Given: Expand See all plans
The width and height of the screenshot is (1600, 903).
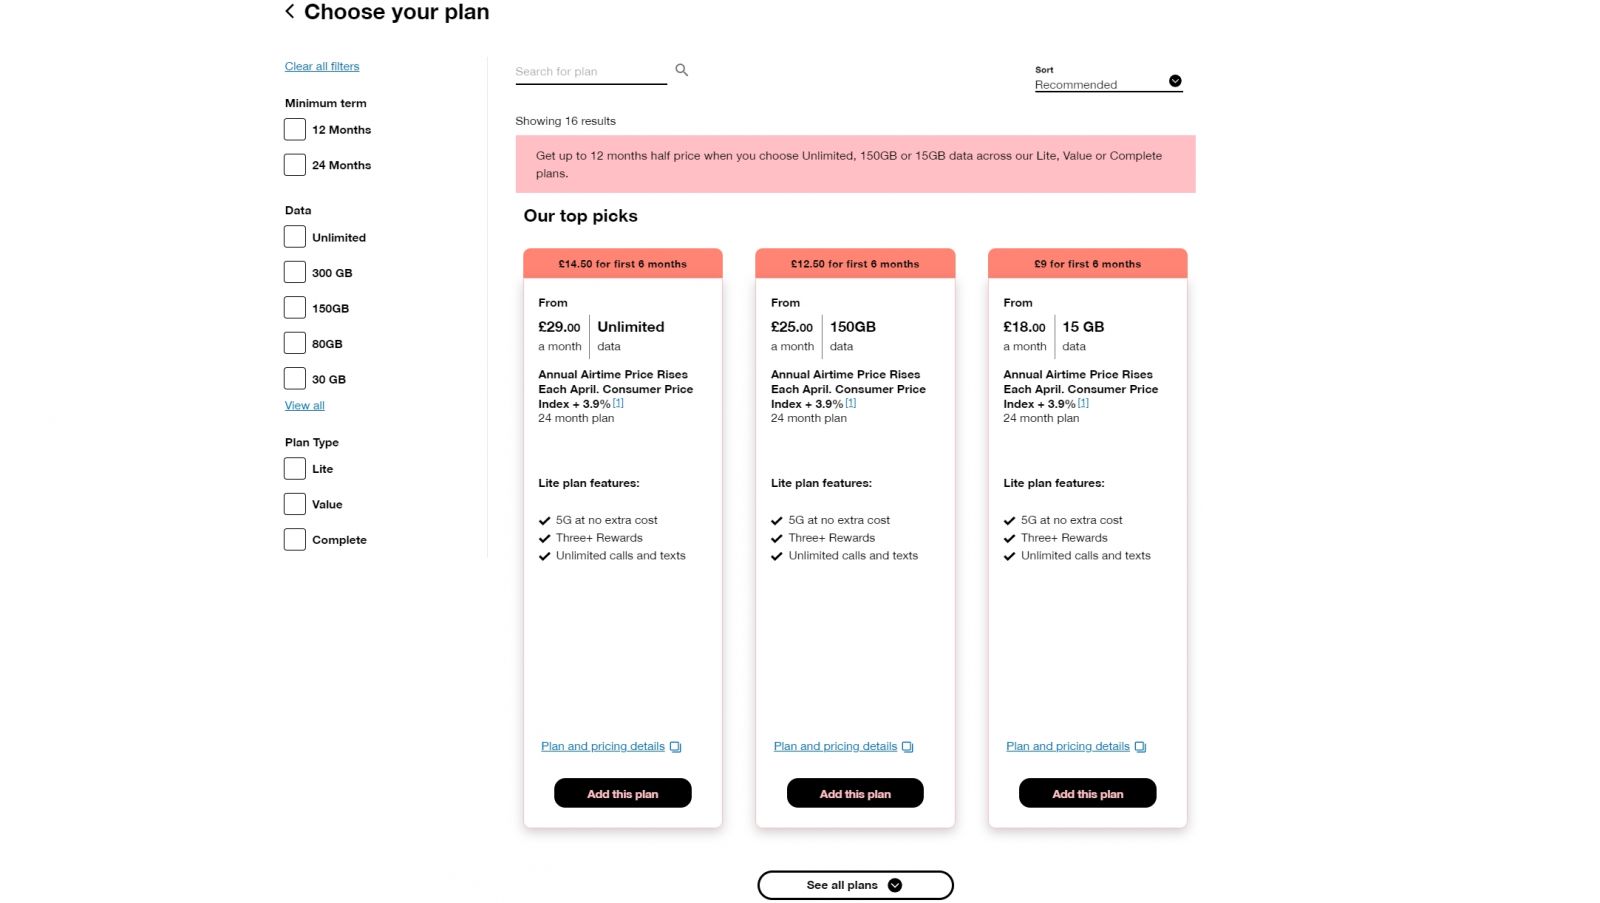Looking at the screenshot, I should pyautogui.click(x=855, y=885).
